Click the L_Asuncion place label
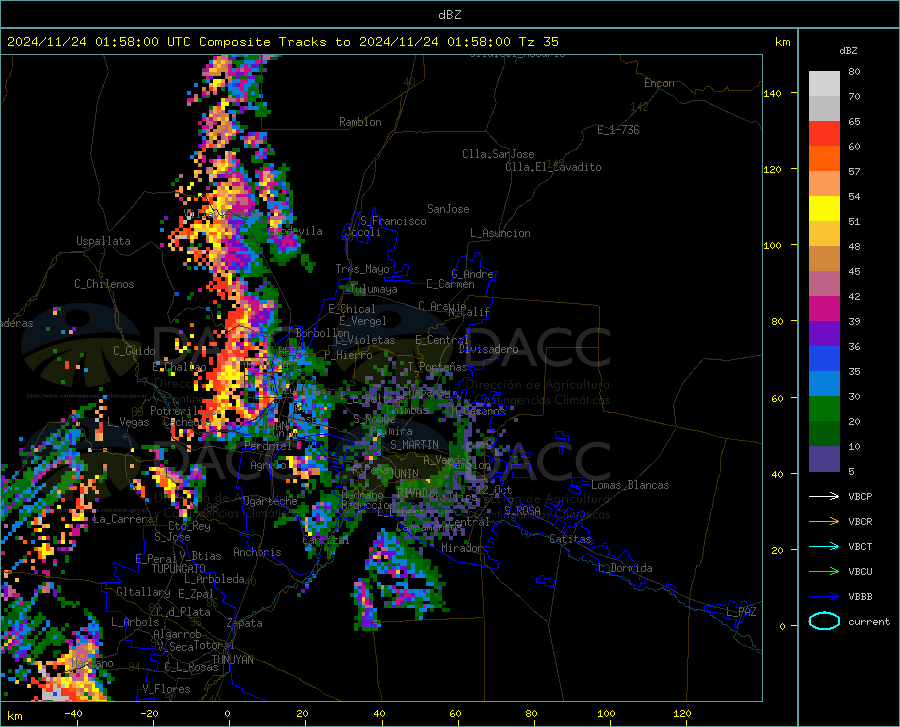Image resolution: width=900 pixels, height=727 pixels. click(x=500, y=233)
